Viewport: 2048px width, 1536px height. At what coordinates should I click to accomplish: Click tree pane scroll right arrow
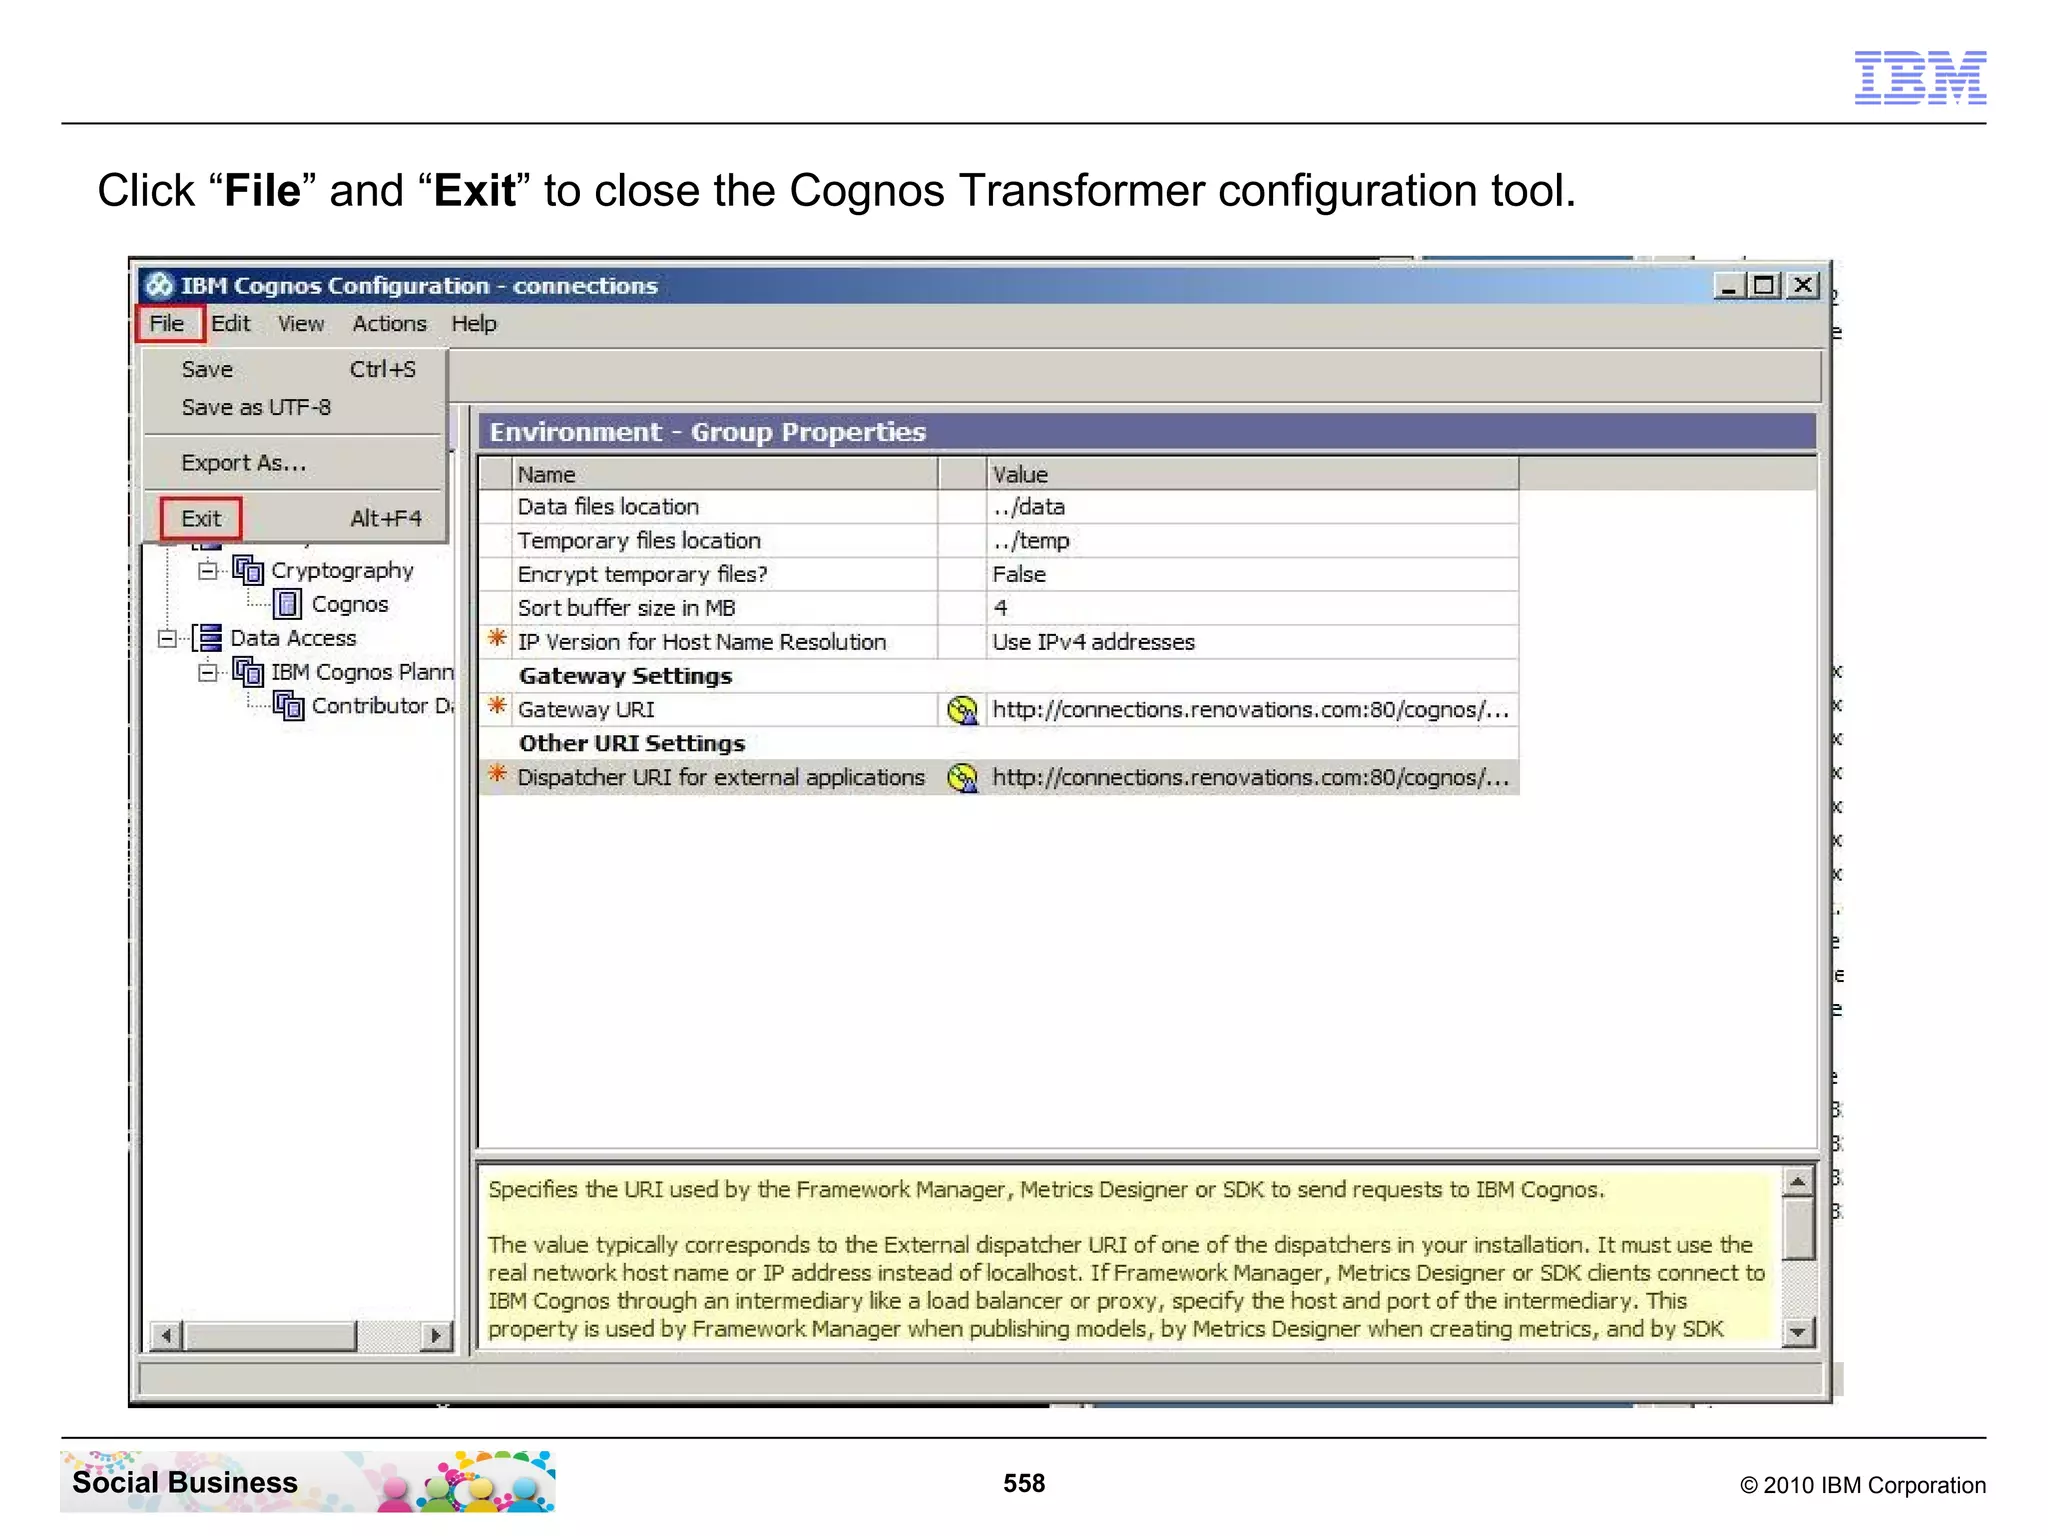(436, 1335)
